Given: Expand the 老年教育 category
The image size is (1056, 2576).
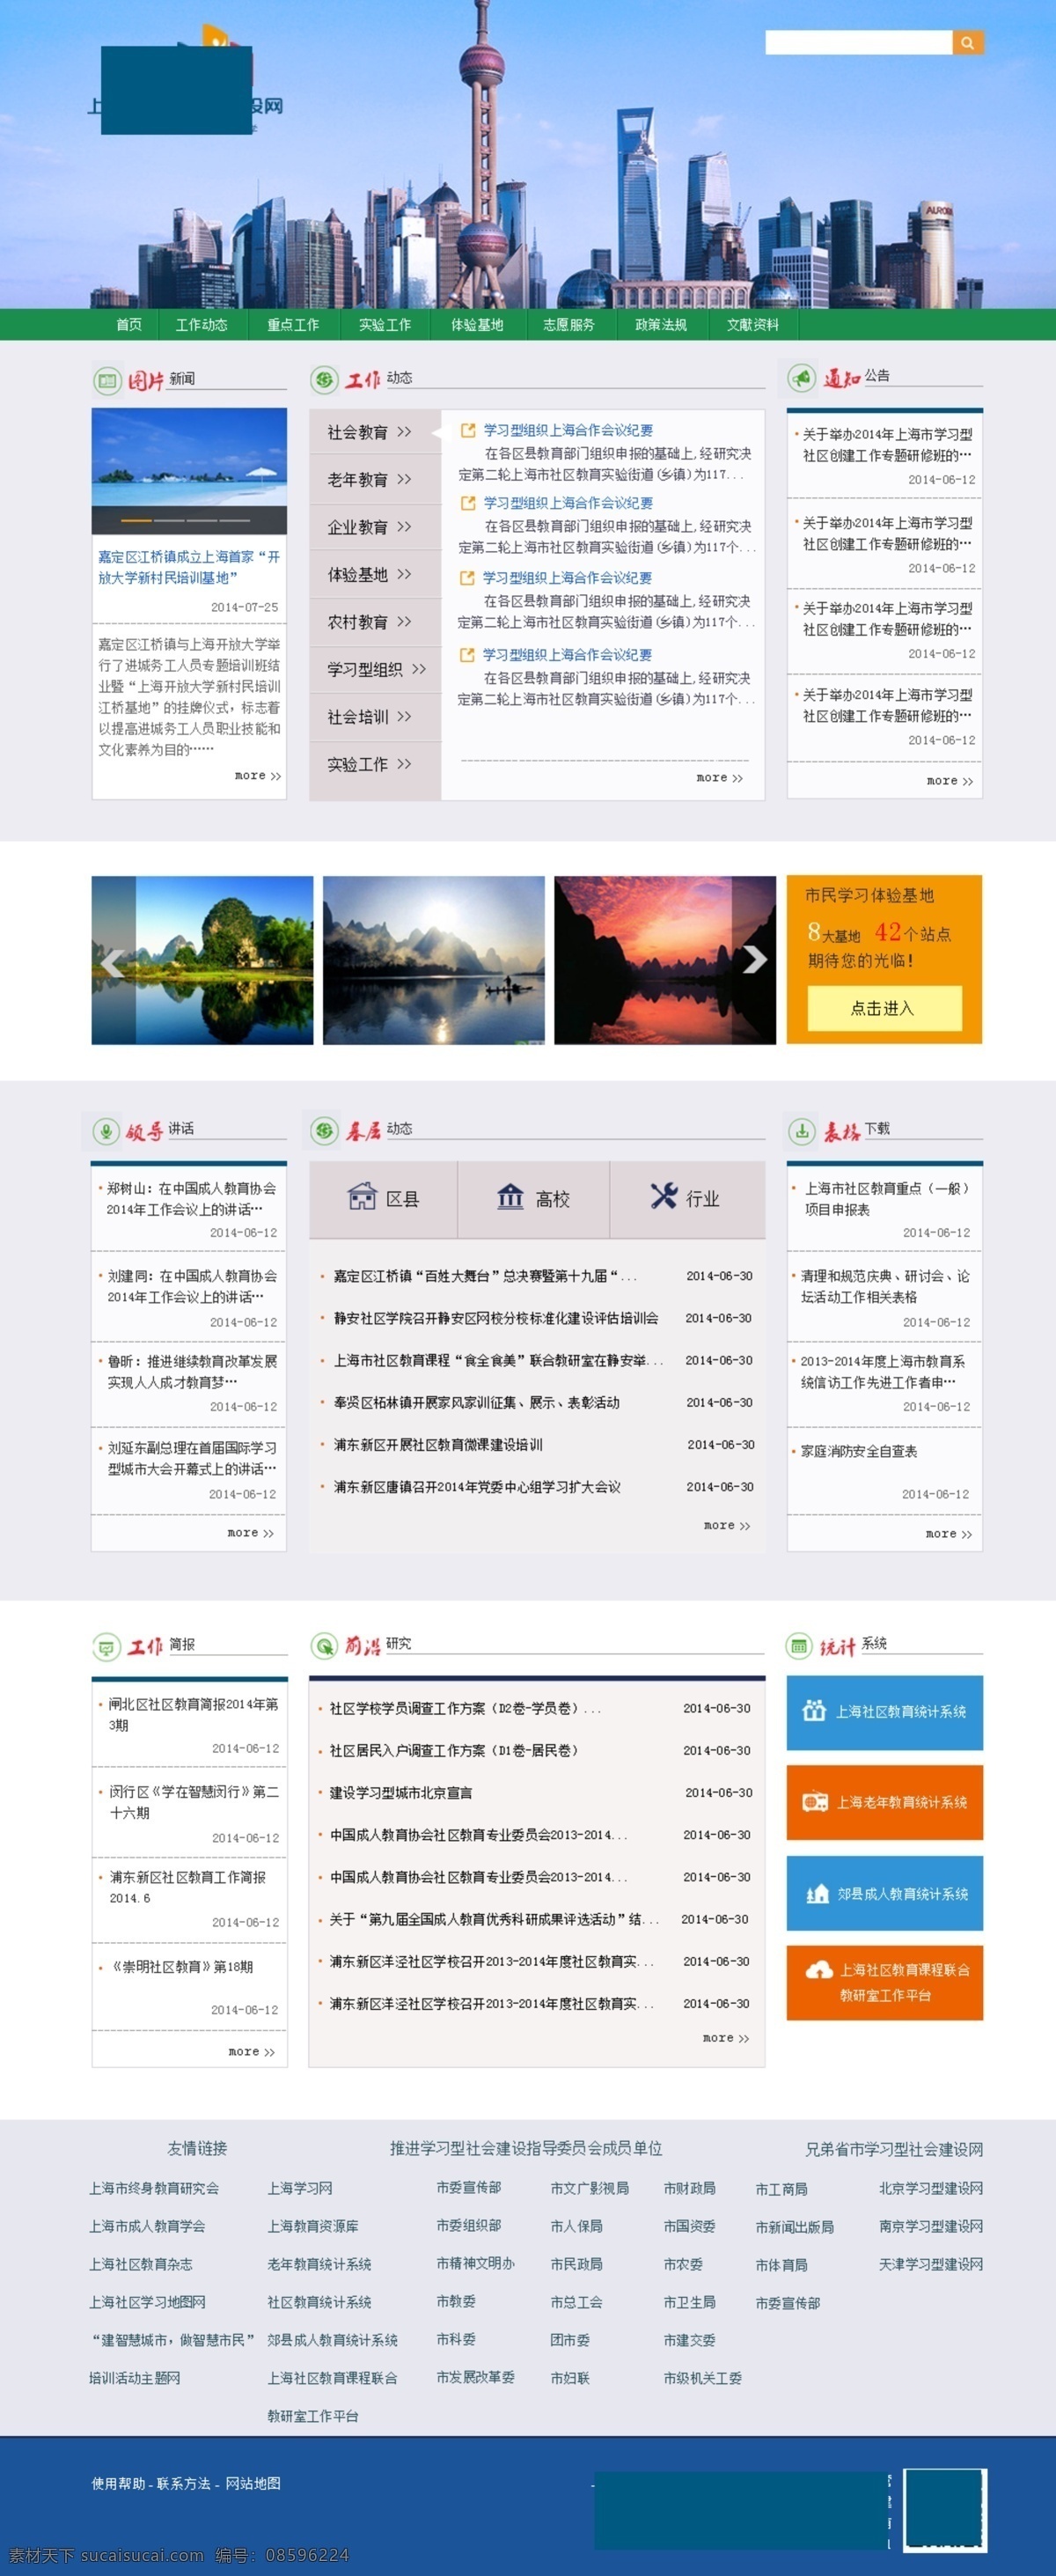Looking at the screenshot, I should 370,479.
